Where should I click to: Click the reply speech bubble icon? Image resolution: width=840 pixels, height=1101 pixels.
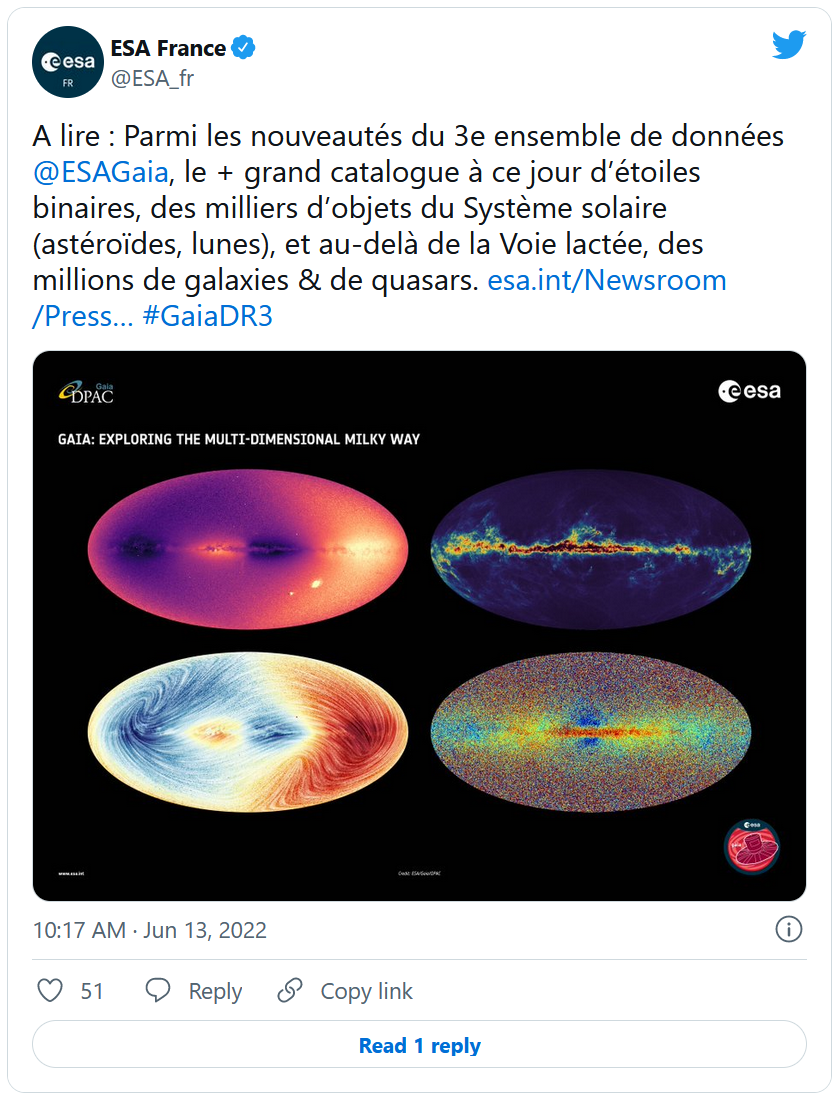(x=158, y=991)
